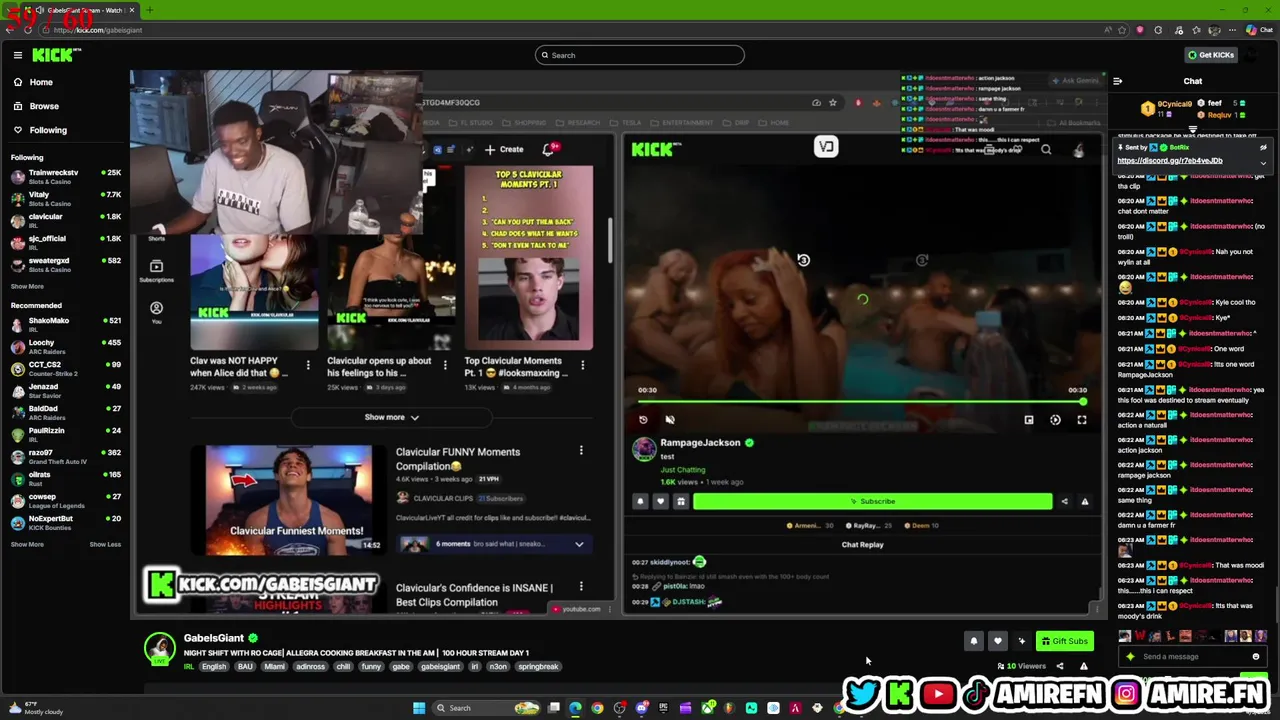Open ShakoMako recommended channel
The width and height of the screenshot is (1280, 720).
click(x=66, y=324)
